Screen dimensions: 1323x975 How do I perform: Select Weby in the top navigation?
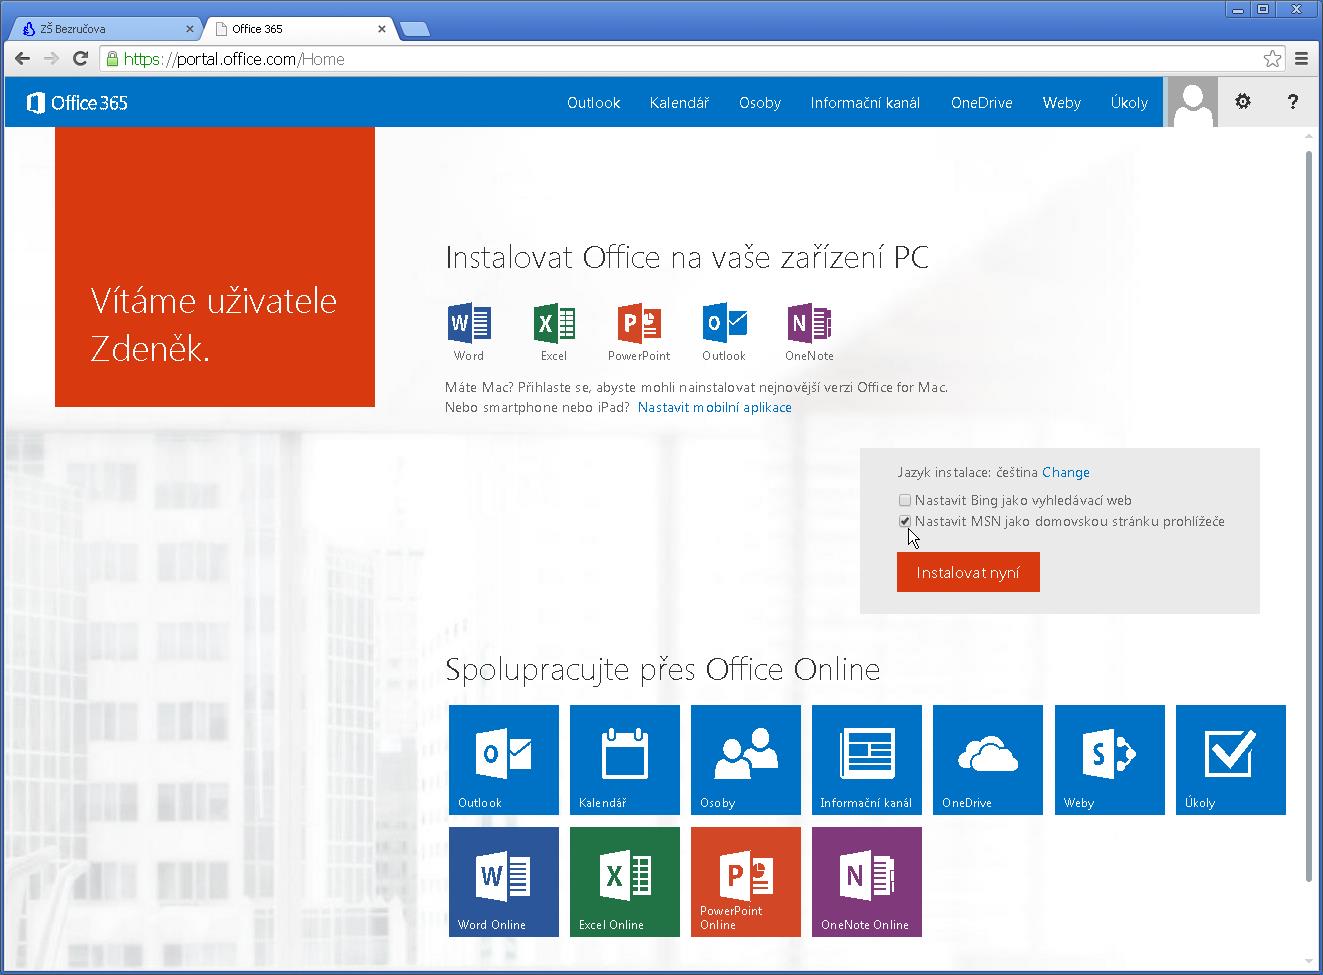click(1062, 103)
